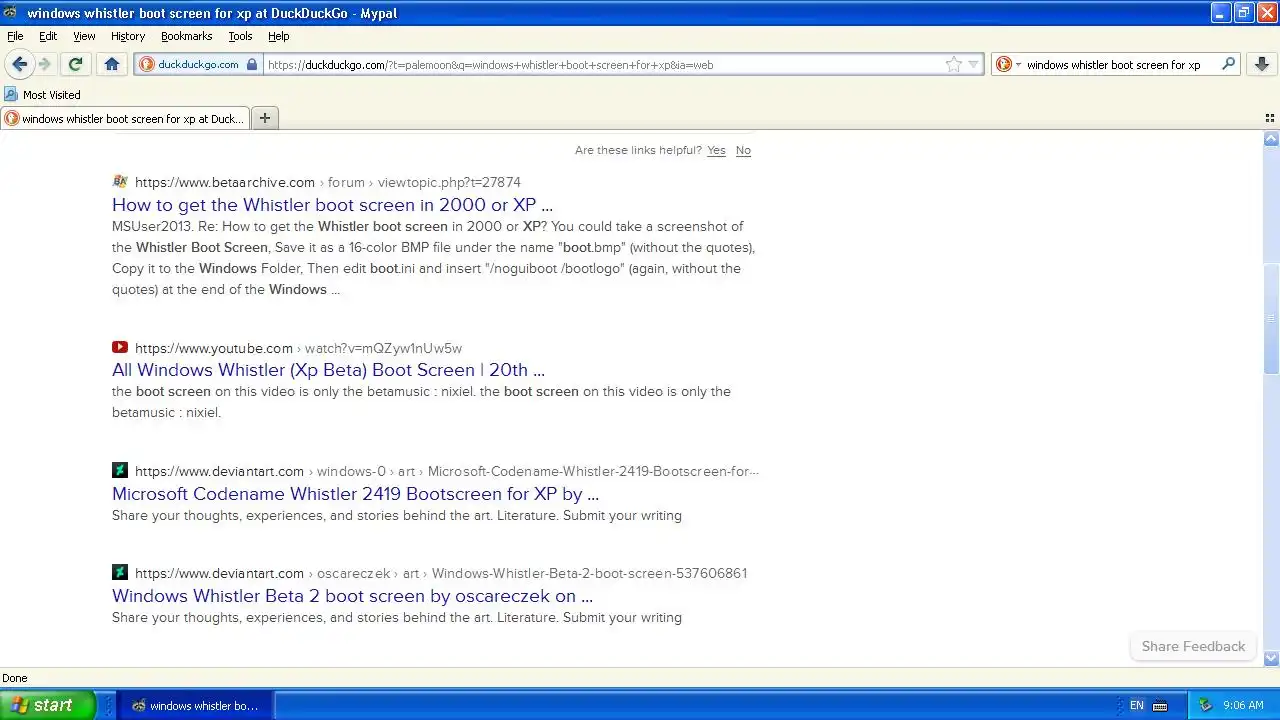
Task: Open the File menu
Action: [x=15, y=36]
